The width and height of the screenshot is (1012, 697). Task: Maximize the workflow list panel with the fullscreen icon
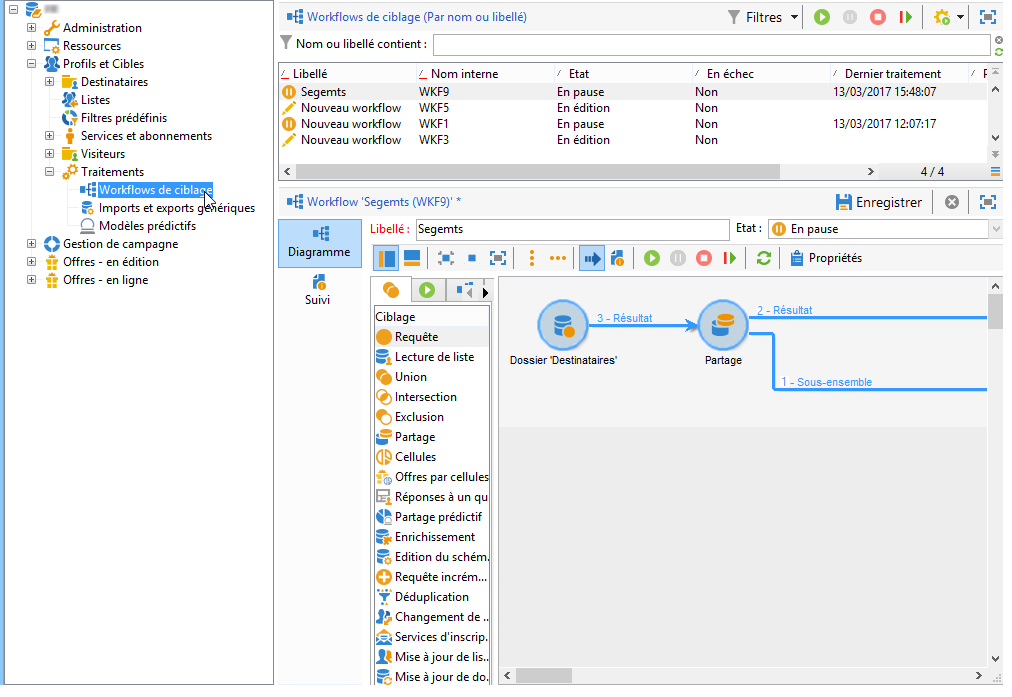[x=987, y=17]
